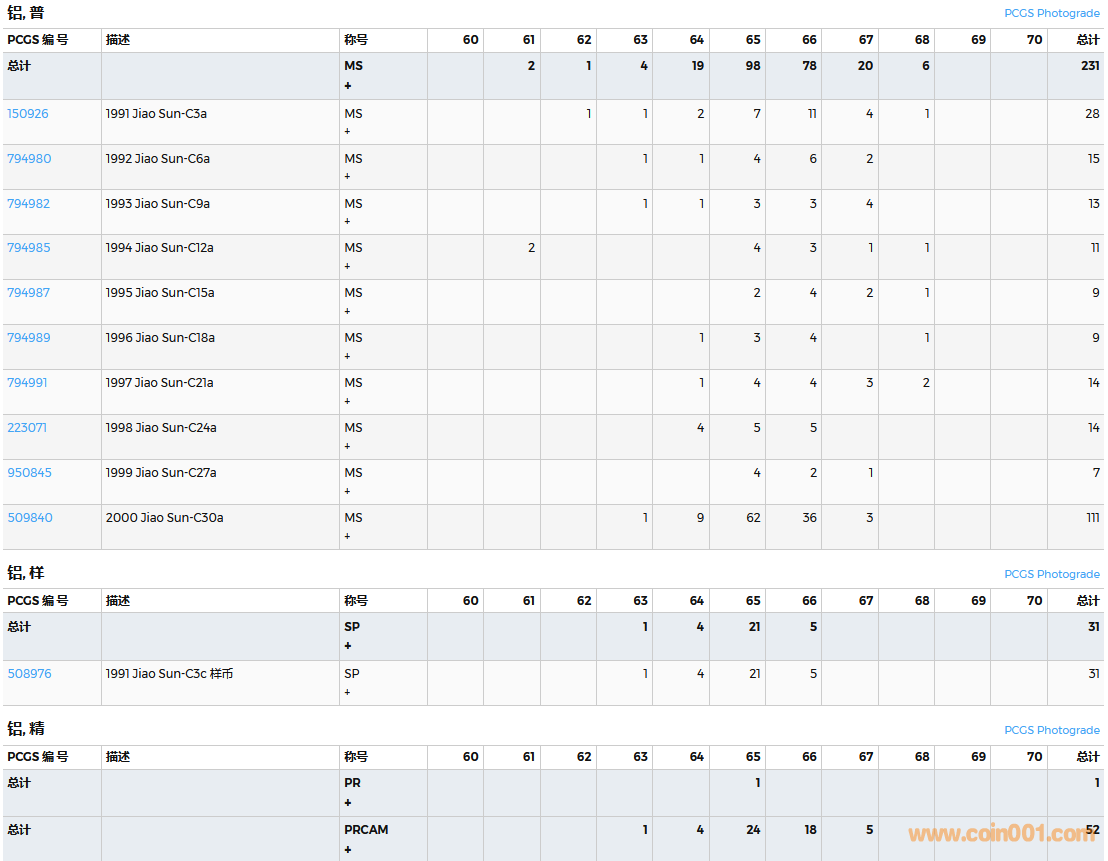Follow the 509840 link for 2000 Jiao

(x=30, y=518)
